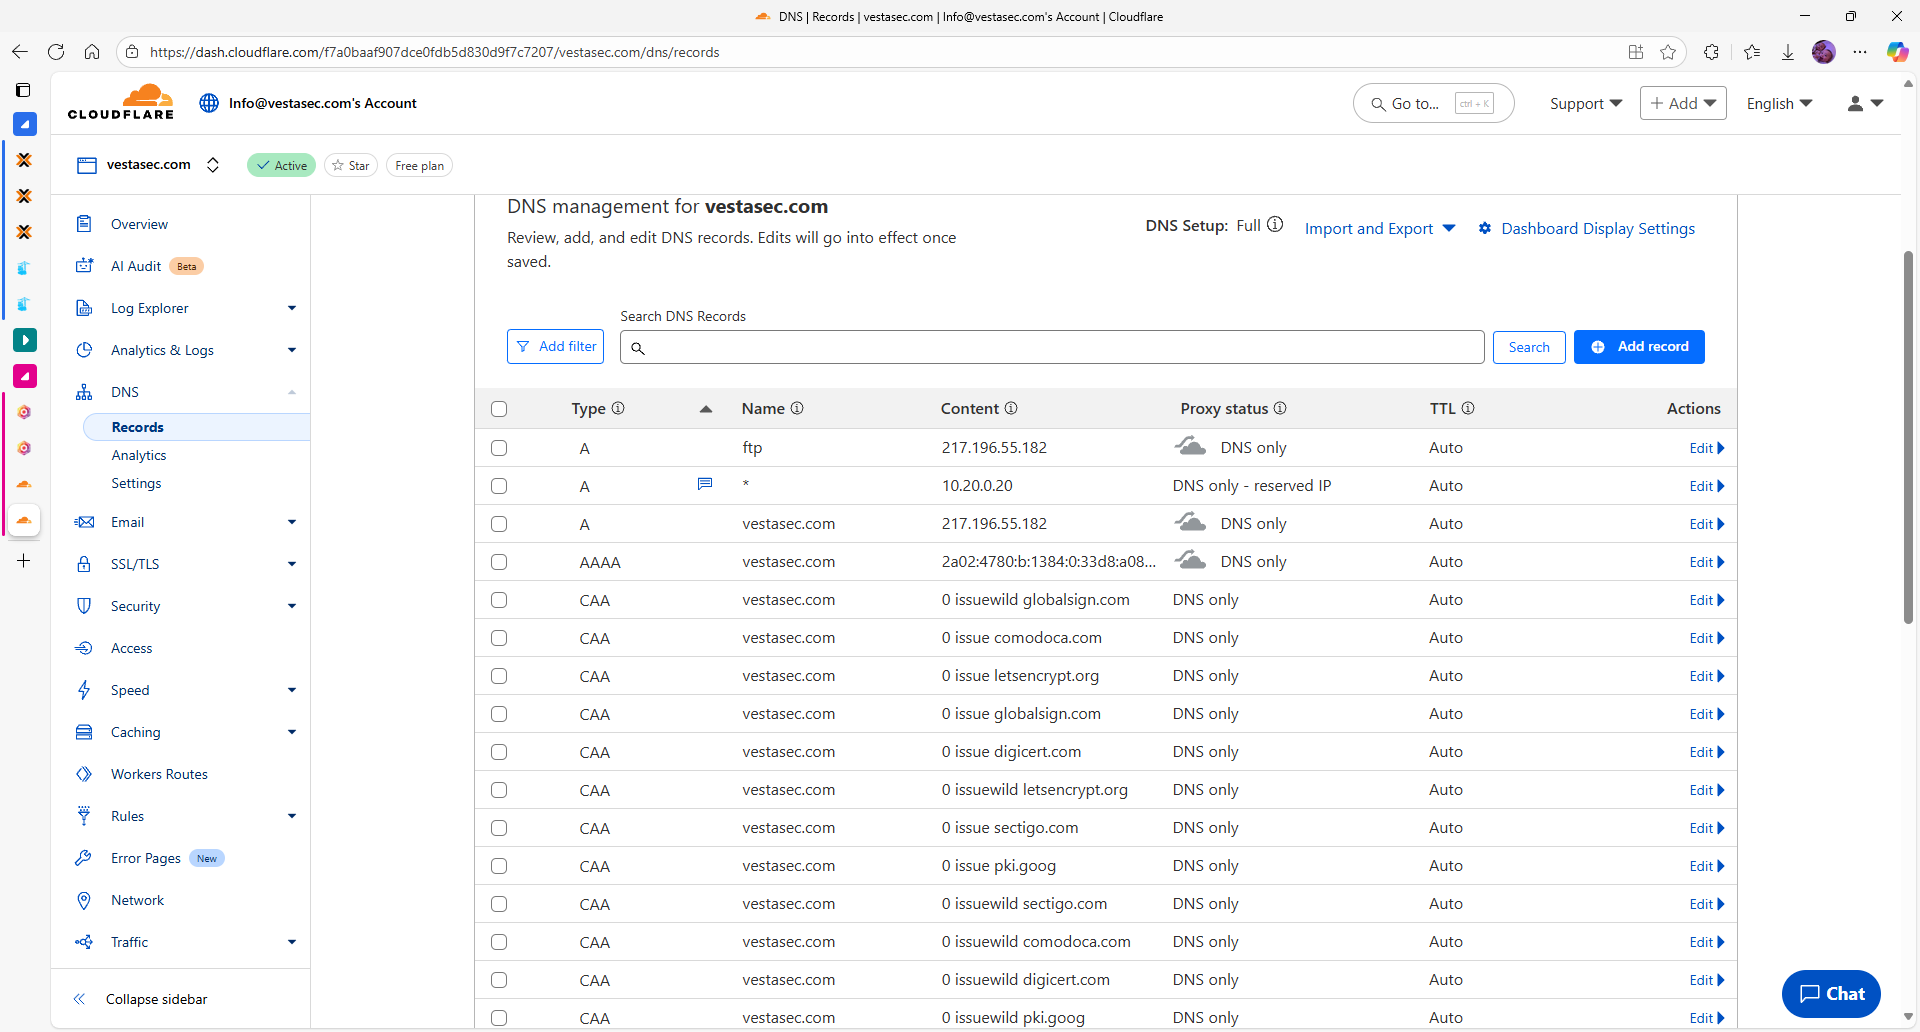Open the Overview page
Image resolution: width=1920 pixels, height=1032 pixels.
(x=139, y=224)
